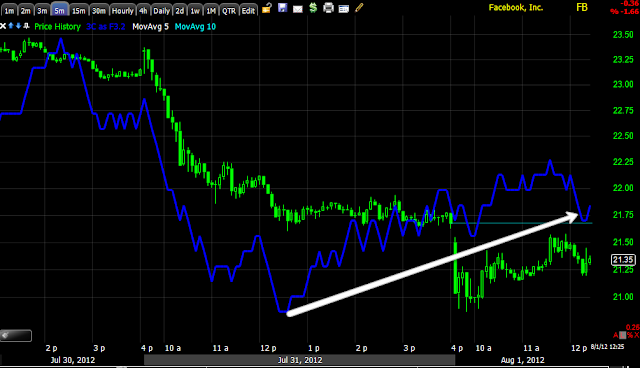640x368 pixels.
Task: Click the red 0.26 indicator value
Action: tap(633, 327)
